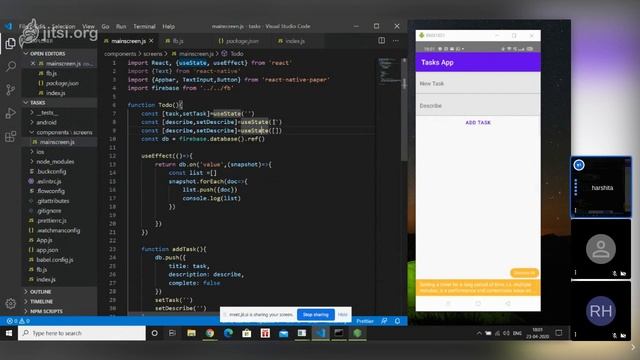The height and width of the screenshot is (360, 640).
Task: Open the View menu
Action: [88, 26]
